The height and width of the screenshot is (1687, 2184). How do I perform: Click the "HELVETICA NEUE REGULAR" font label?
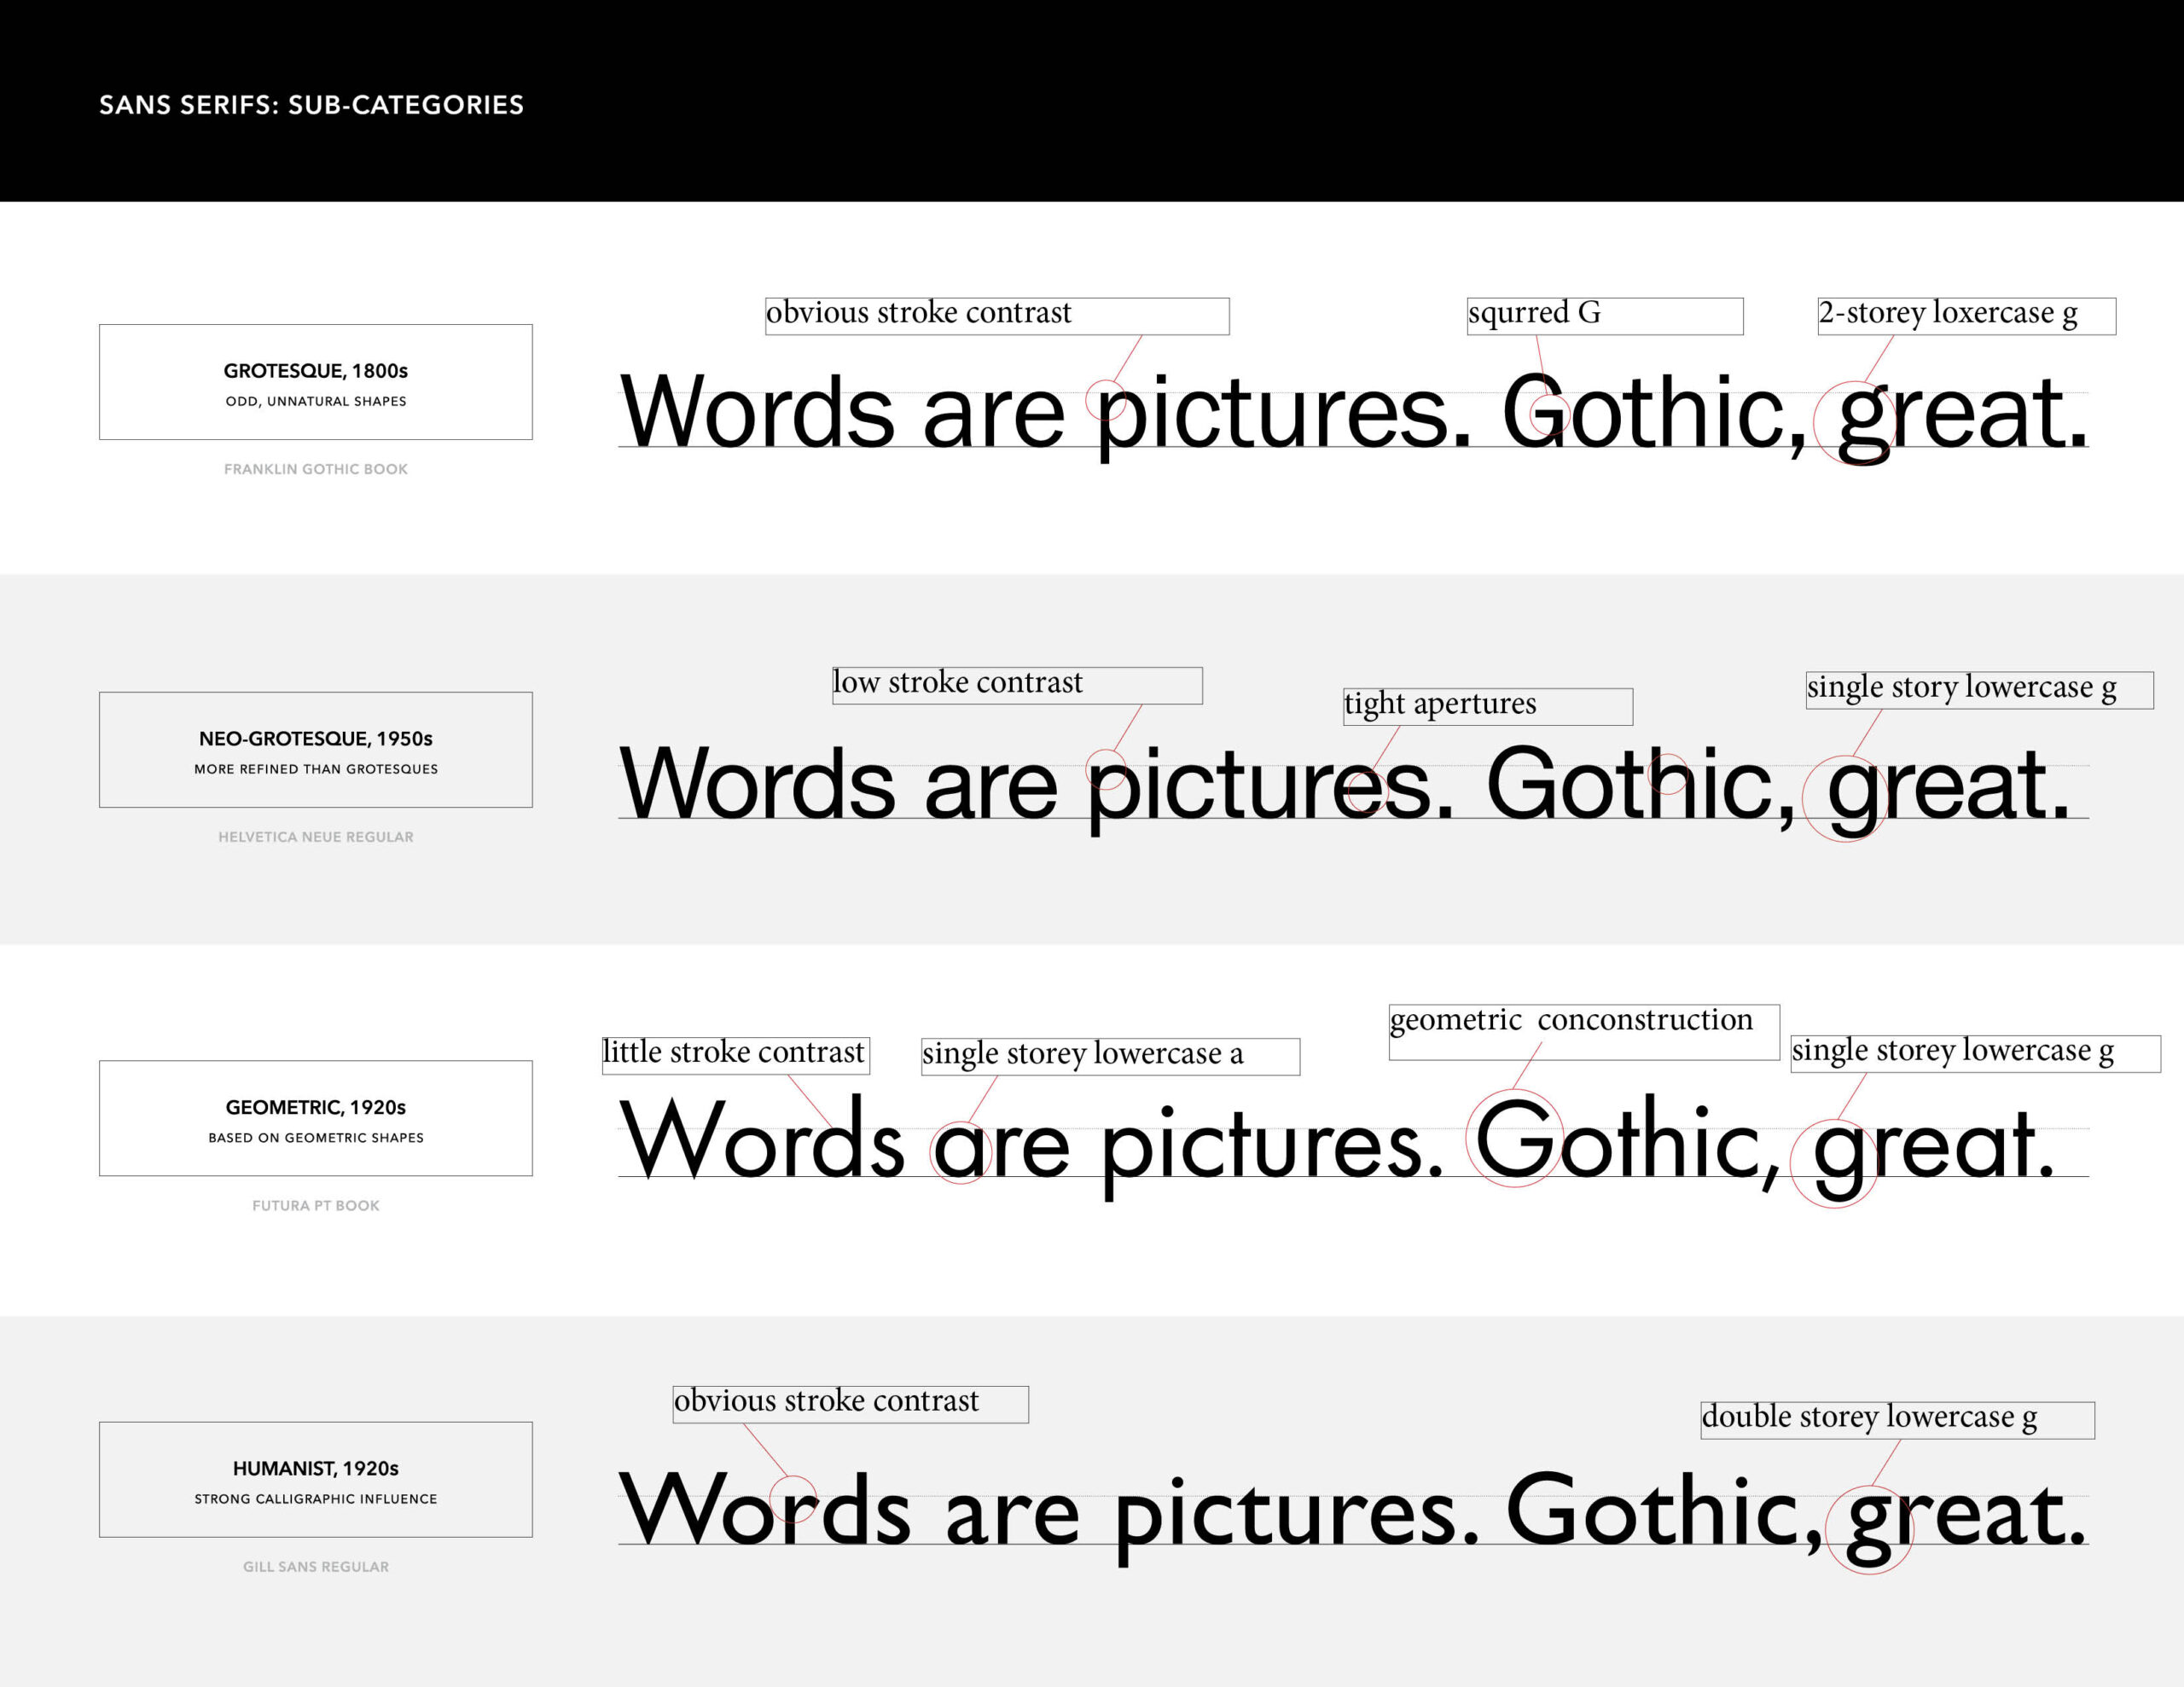click(315, 837)
